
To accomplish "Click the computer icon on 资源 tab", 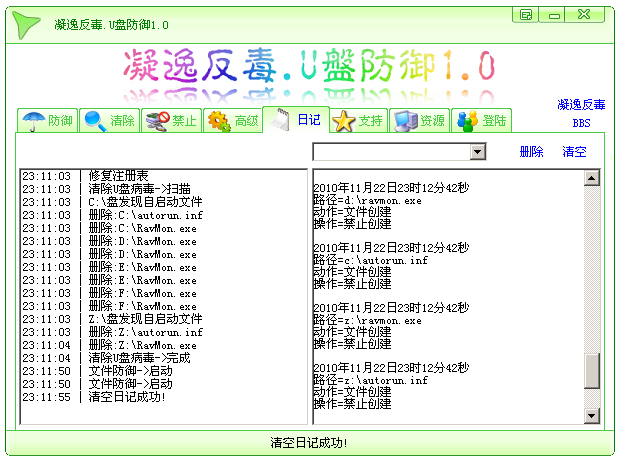I will 405,121.
